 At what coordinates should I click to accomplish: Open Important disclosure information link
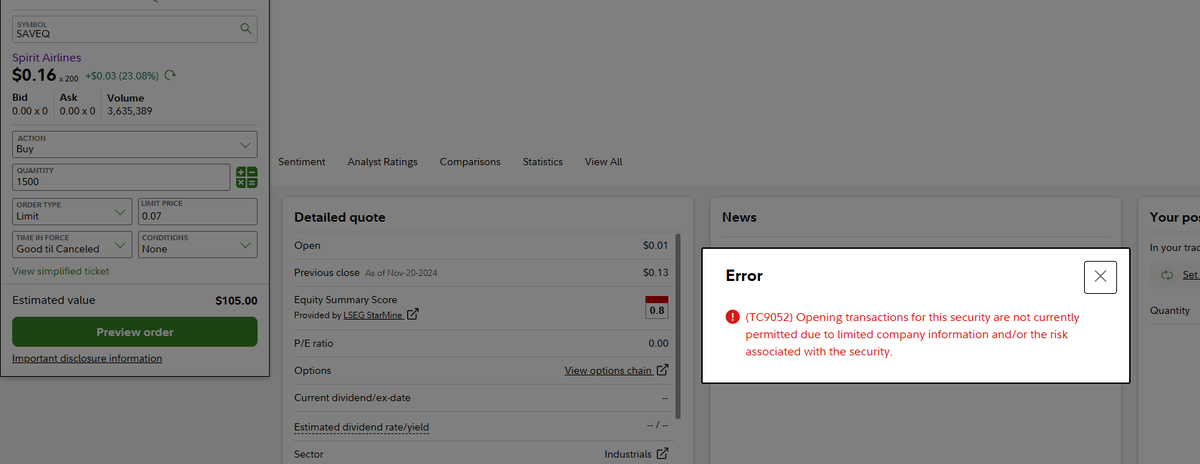click(87, 358)
